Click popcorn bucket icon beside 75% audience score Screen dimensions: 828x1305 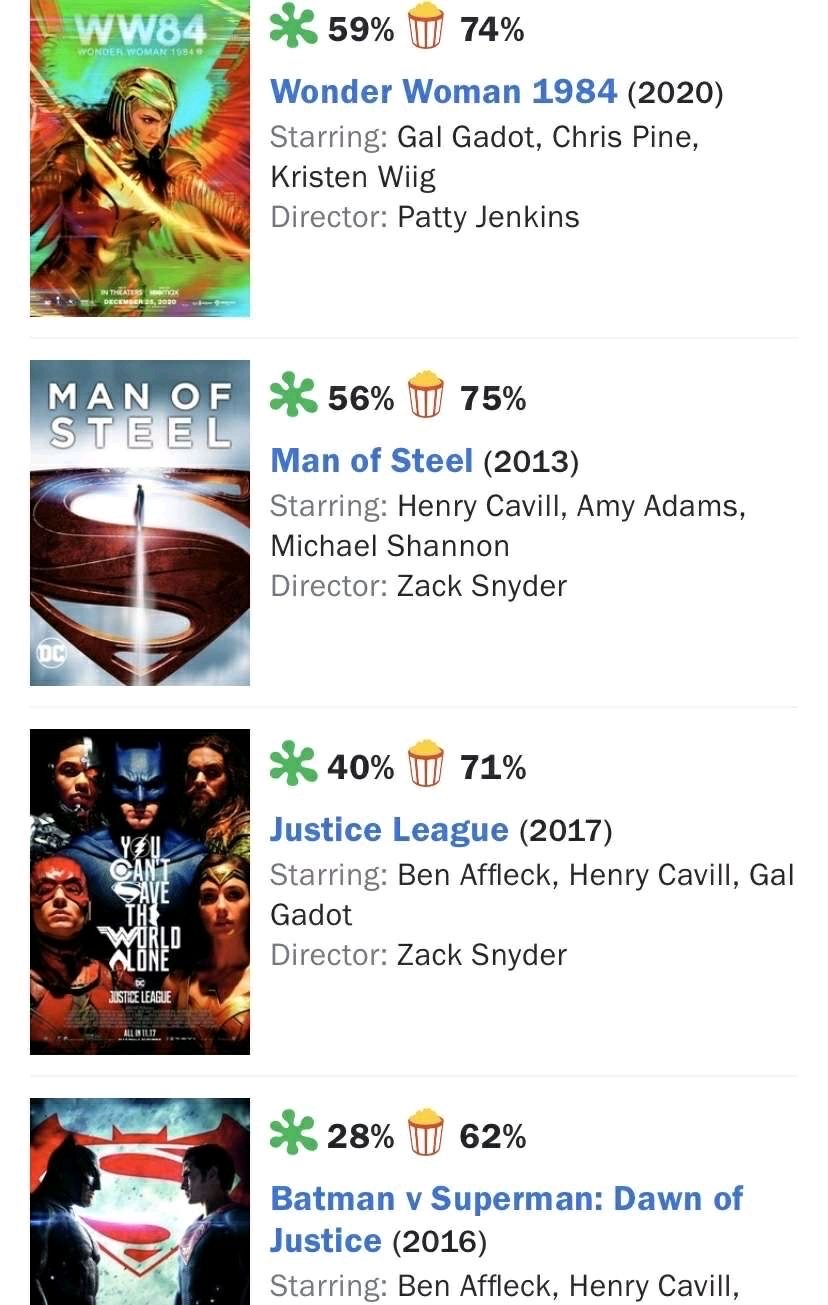(x=427, y=396)
